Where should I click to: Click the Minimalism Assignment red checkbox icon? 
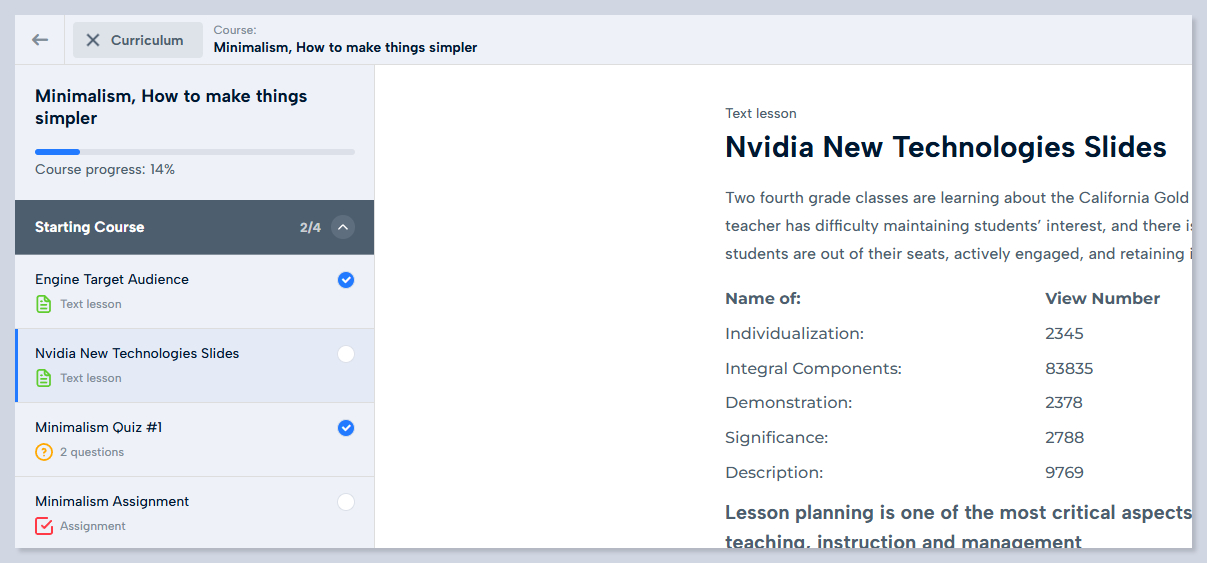[44, 526]
